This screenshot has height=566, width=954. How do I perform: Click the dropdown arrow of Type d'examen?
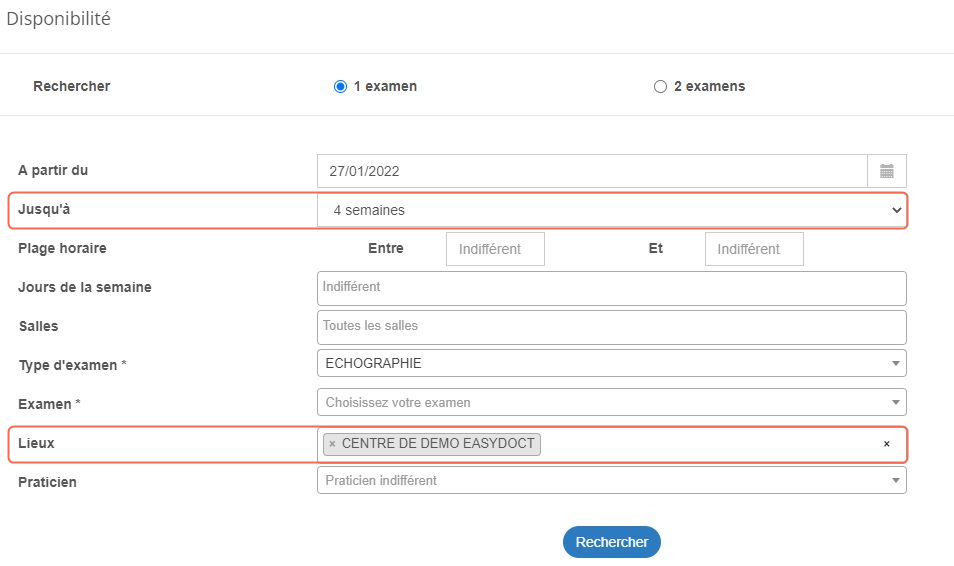[896, 364]
